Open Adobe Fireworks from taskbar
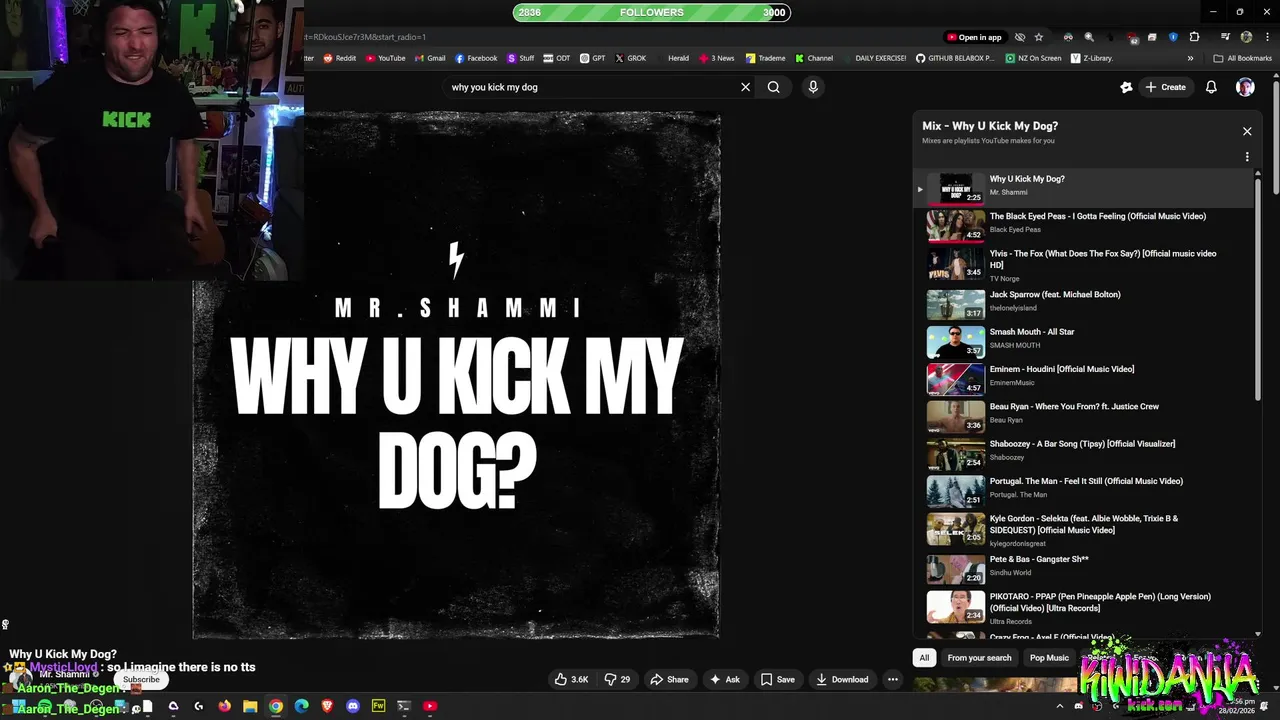This screenshot has height=720, width=1280. click(378, 706)
